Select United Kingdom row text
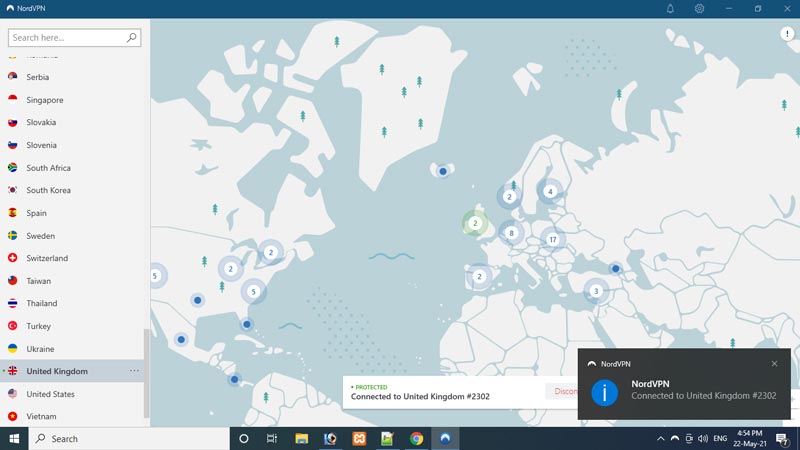Viewport: 800px width, 450px height. click(57, 371)
